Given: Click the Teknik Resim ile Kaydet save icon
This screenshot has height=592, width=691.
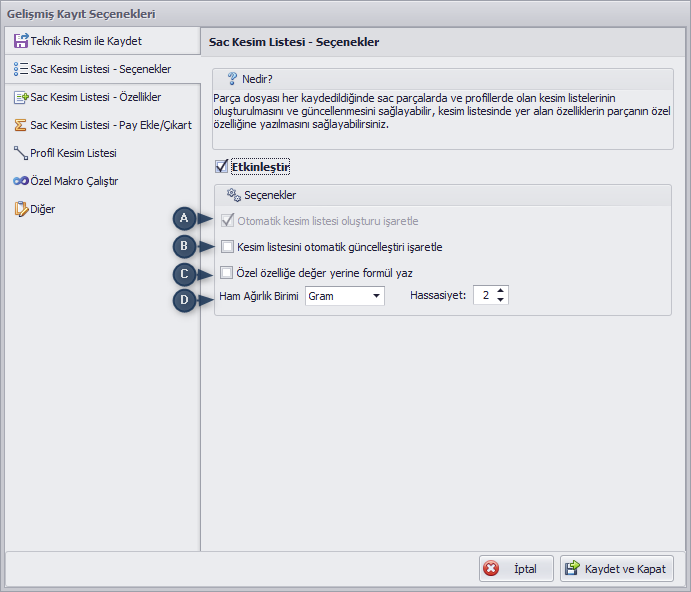Looking at the screenshot, I should coord(21,41).
